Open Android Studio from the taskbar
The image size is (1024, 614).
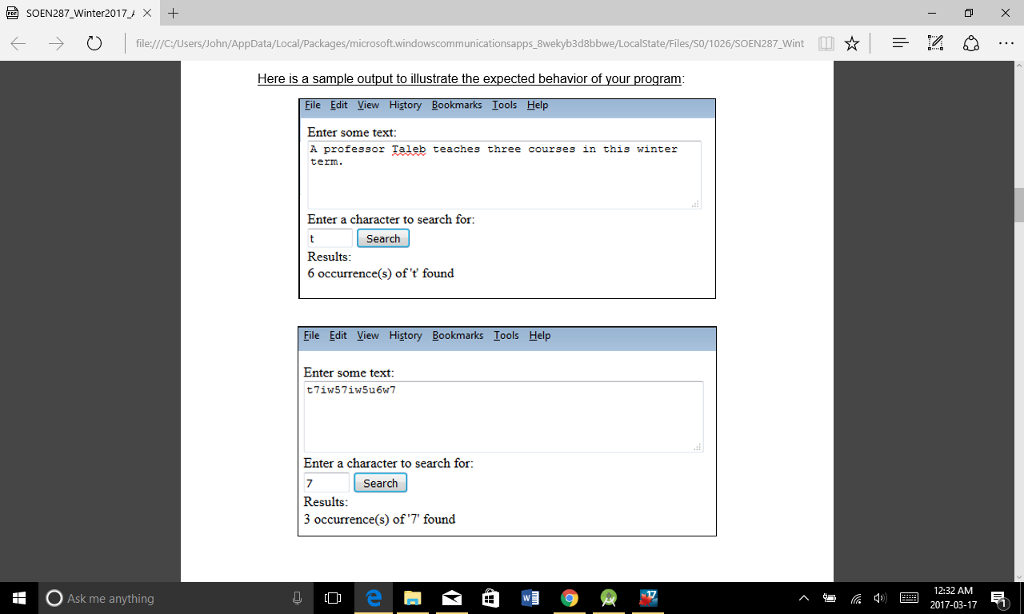pos(607,597)
